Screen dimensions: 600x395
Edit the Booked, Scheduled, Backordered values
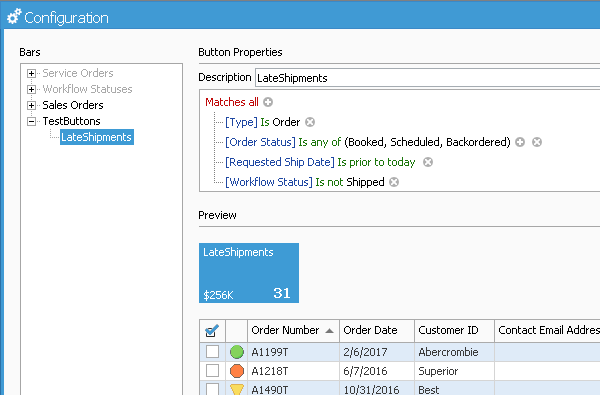coord(427,142)
